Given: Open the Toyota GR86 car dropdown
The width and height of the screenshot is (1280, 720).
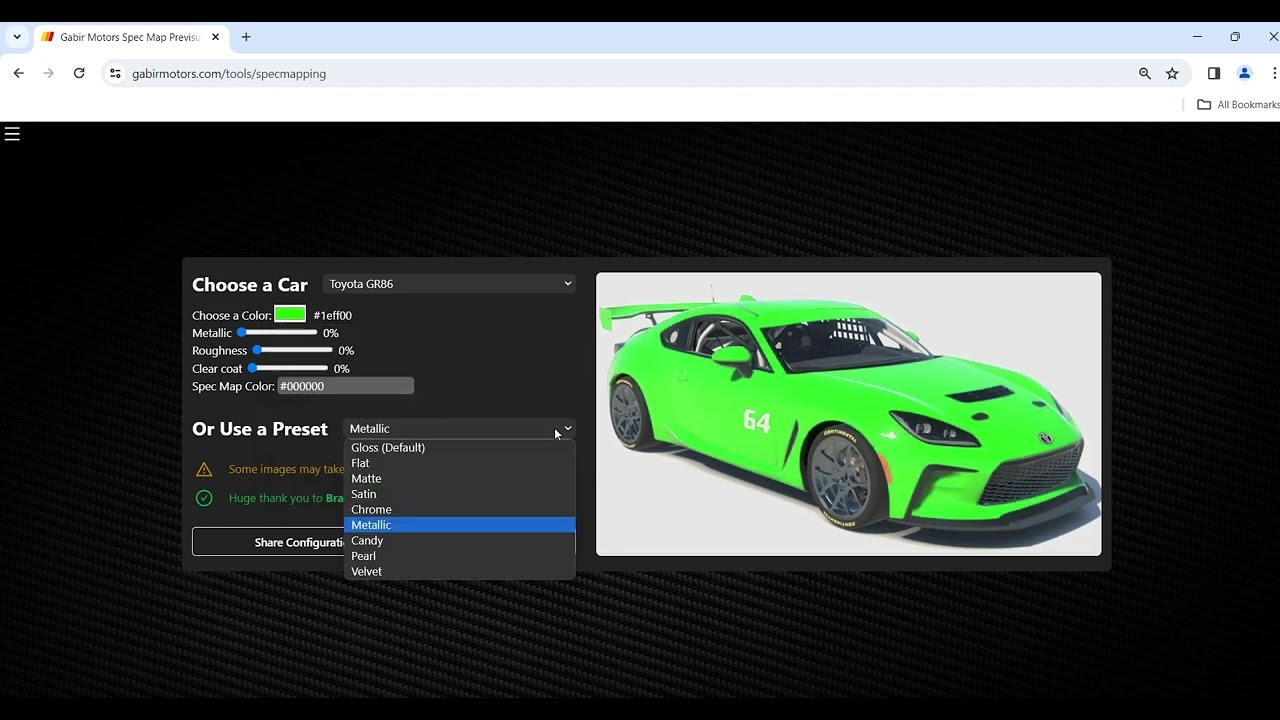Looking at the screenshot, I should coord(450,284).
